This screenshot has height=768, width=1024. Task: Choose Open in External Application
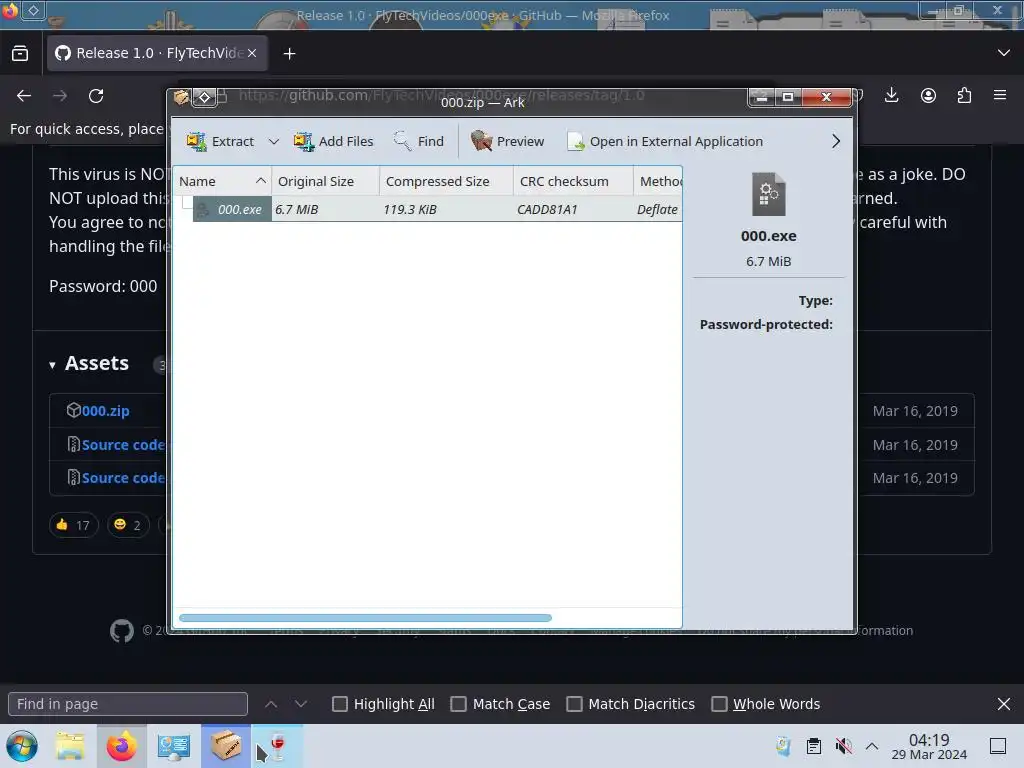[665, 141]
